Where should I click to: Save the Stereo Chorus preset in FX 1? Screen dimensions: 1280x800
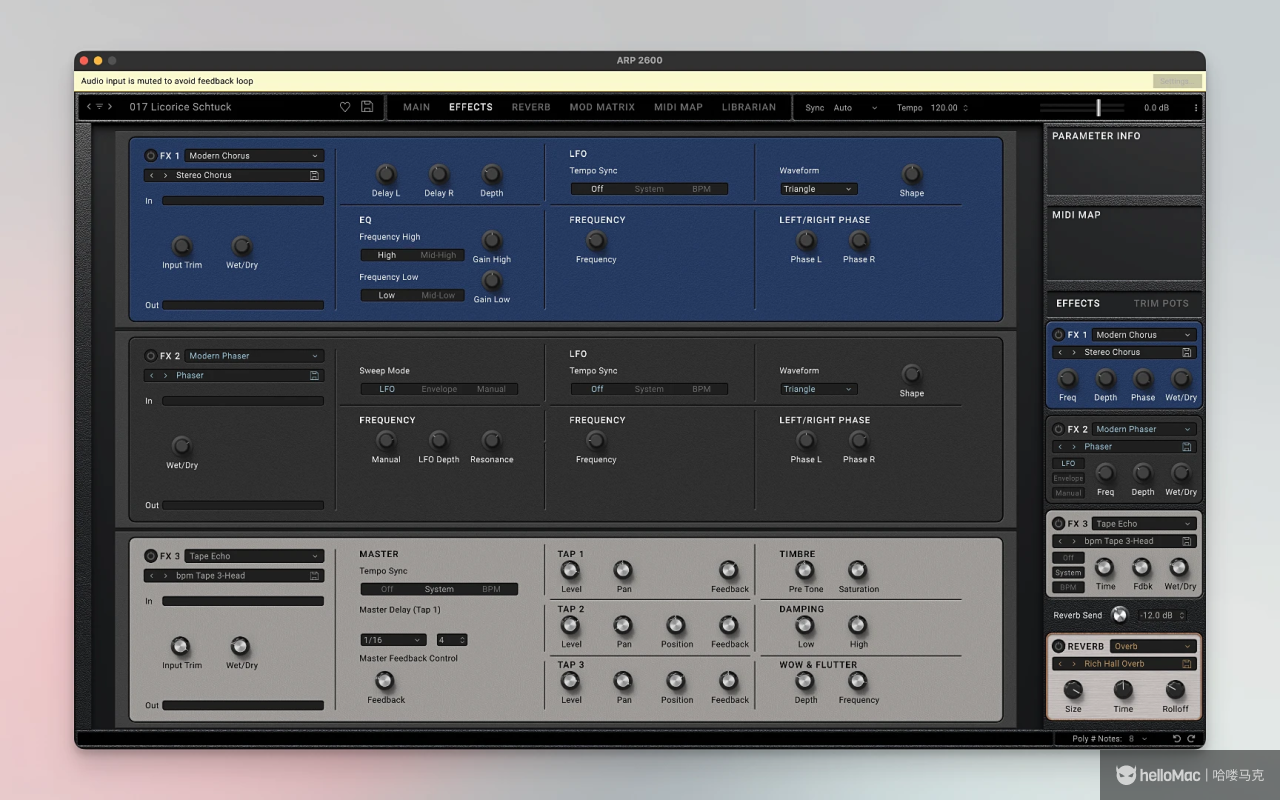click(315, 175)
